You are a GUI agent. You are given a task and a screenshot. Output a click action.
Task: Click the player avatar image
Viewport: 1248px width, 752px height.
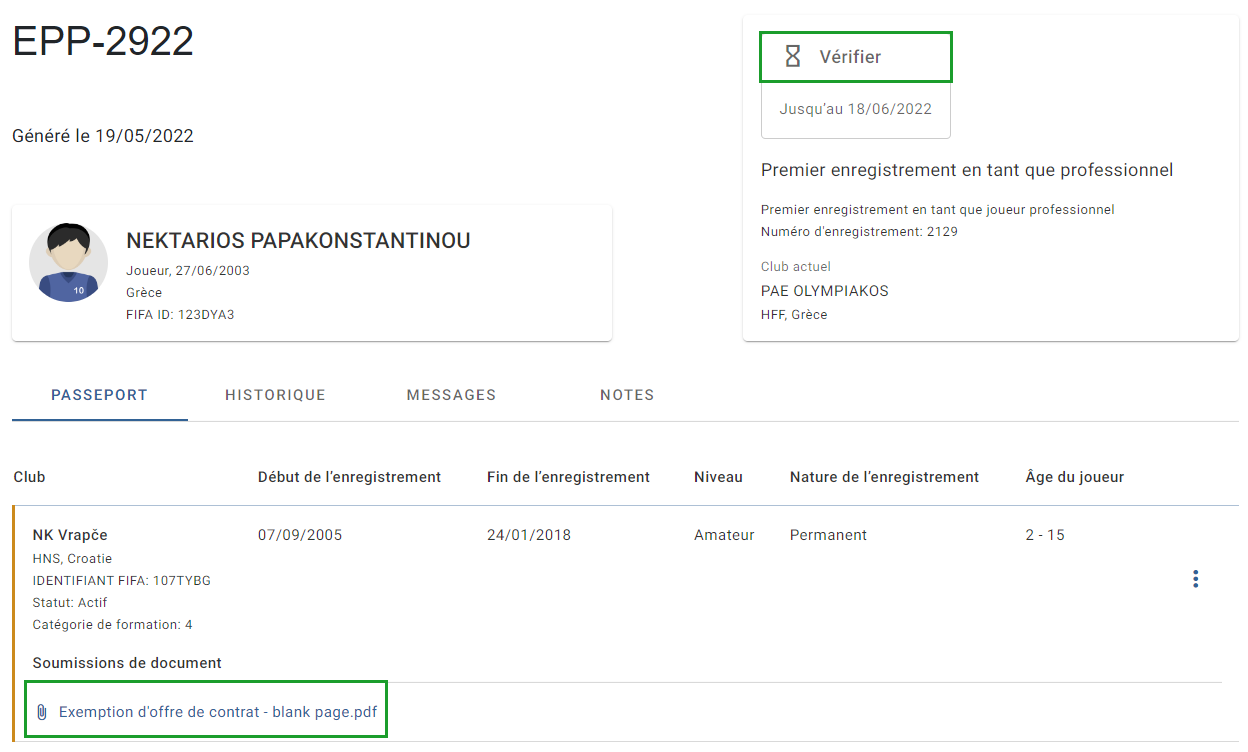coord(69,262)
